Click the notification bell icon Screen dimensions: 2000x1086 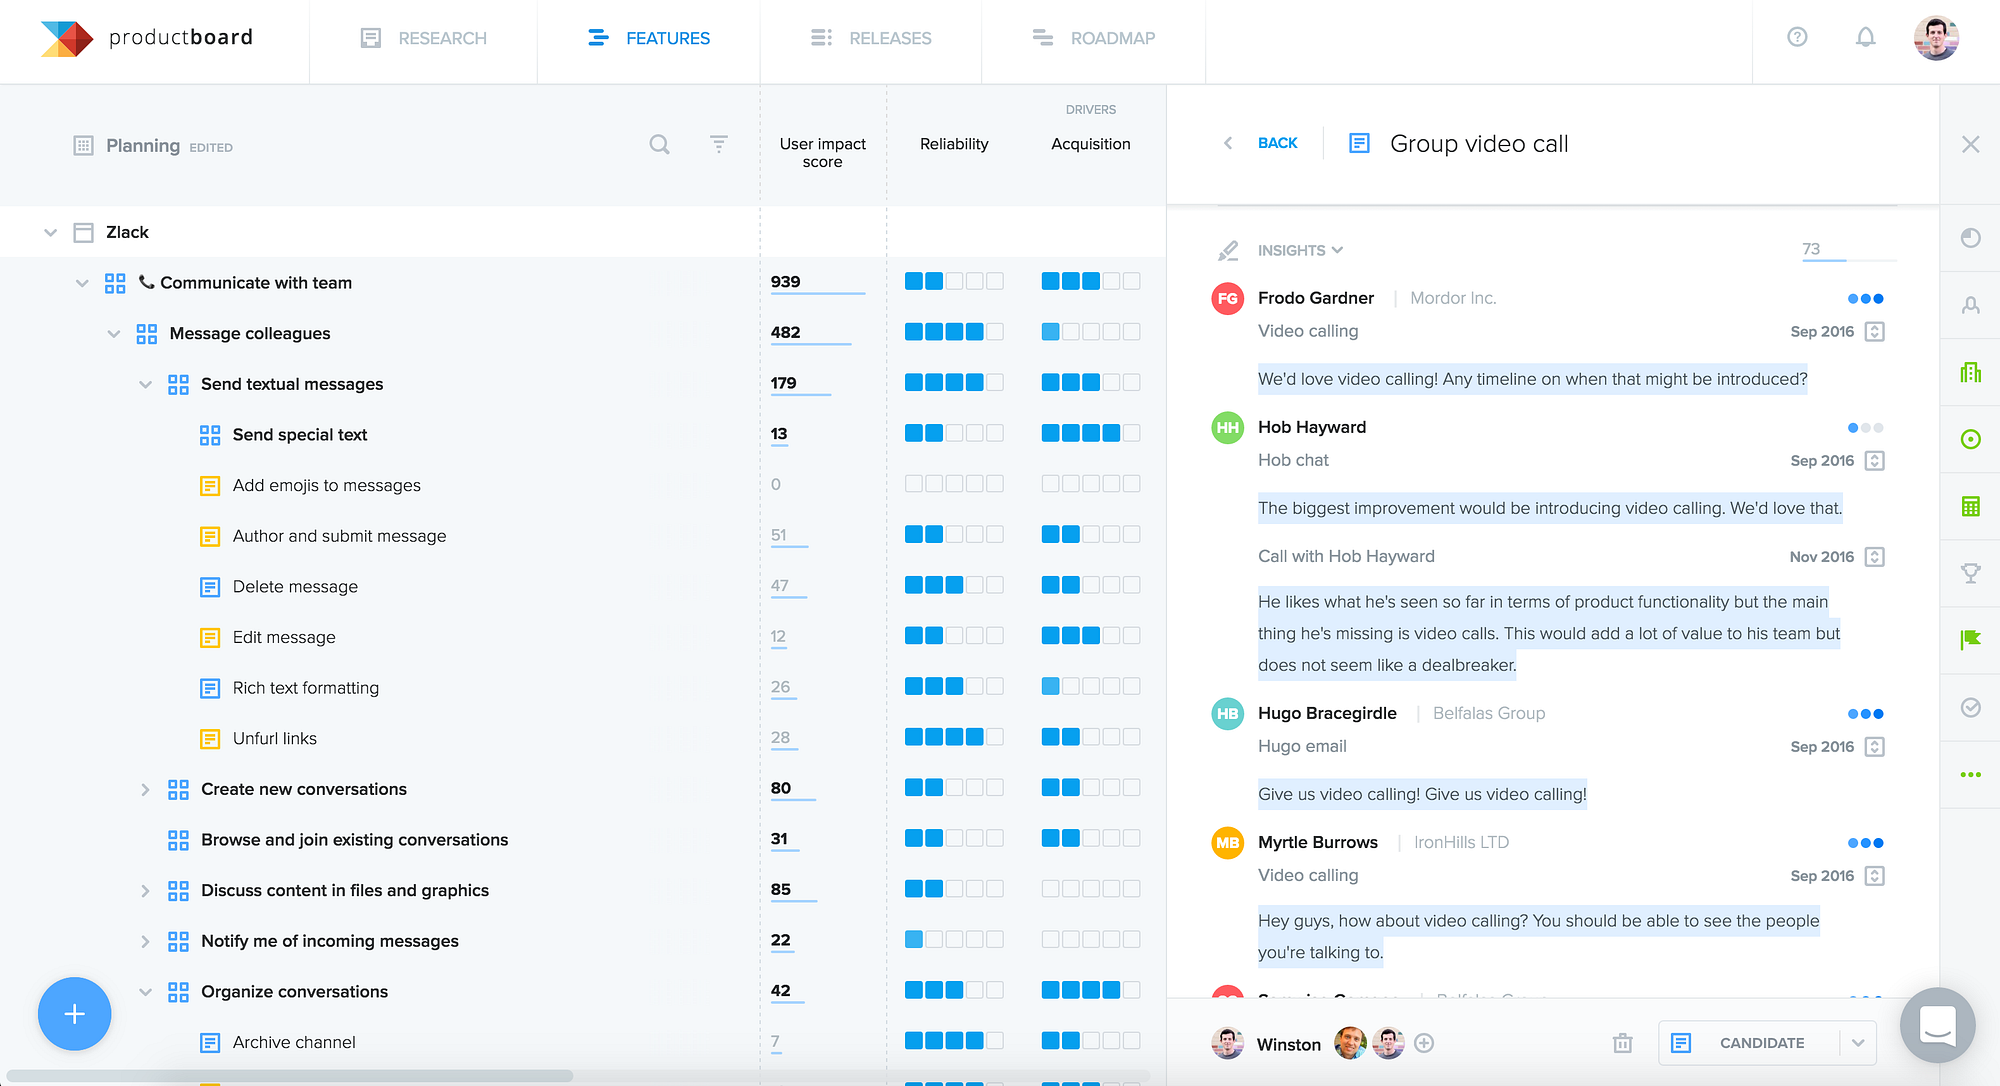tap(1865, 38)
